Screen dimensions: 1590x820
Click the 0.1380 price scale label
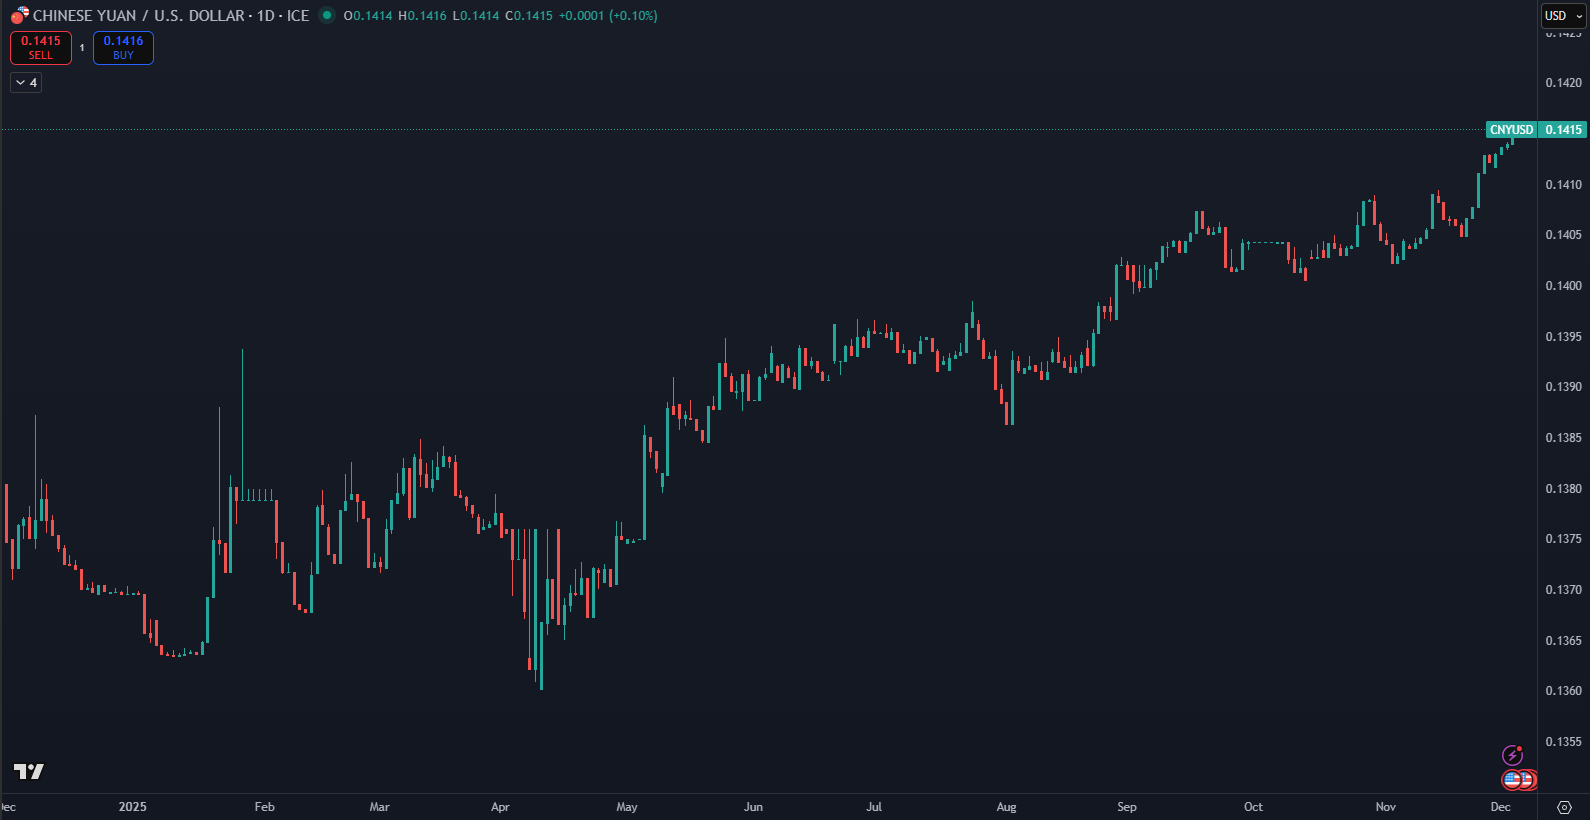1564,489
